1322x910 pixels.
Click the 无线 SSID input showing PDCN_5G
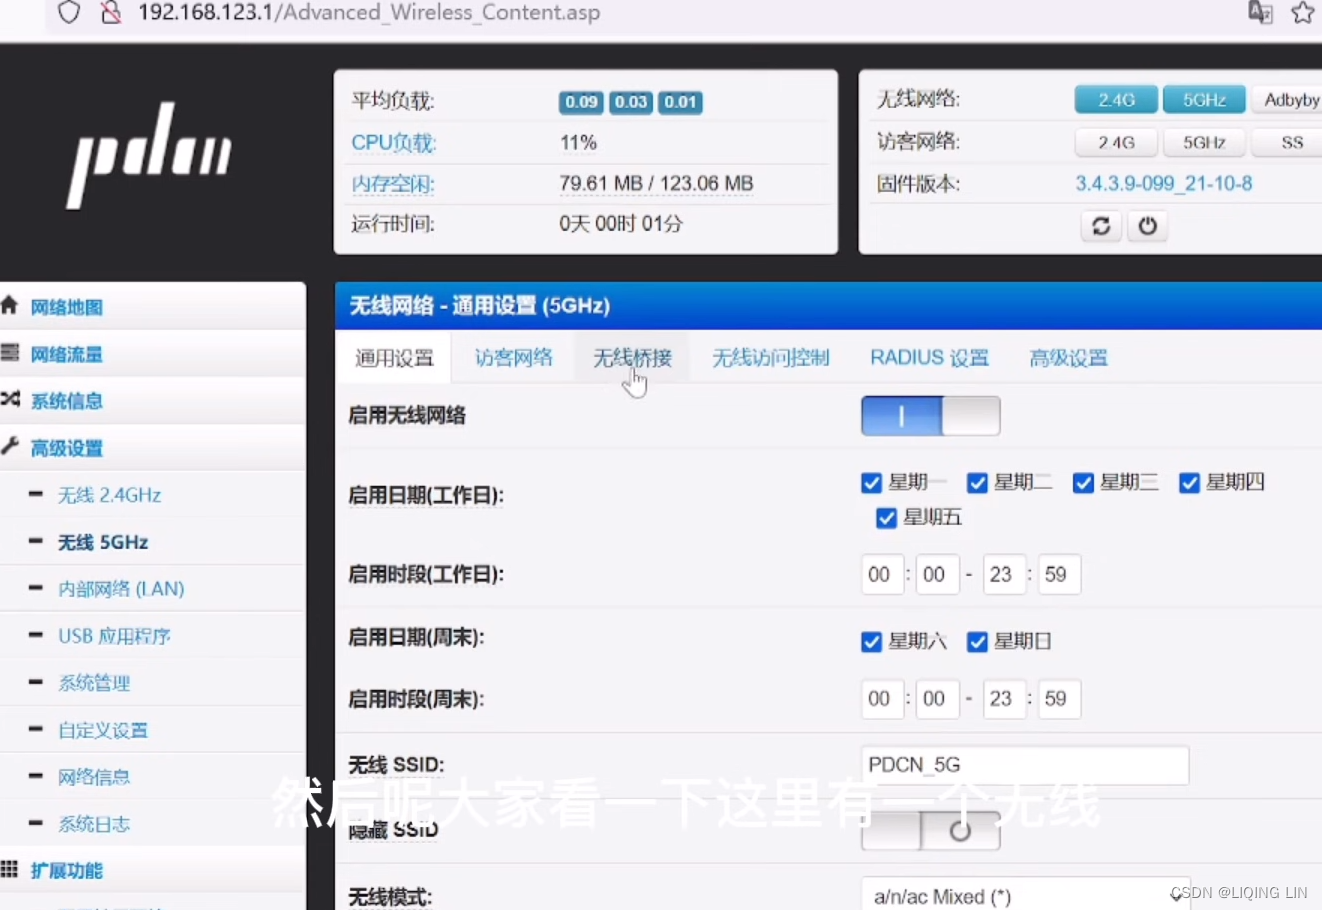[x=1024, y=764]
